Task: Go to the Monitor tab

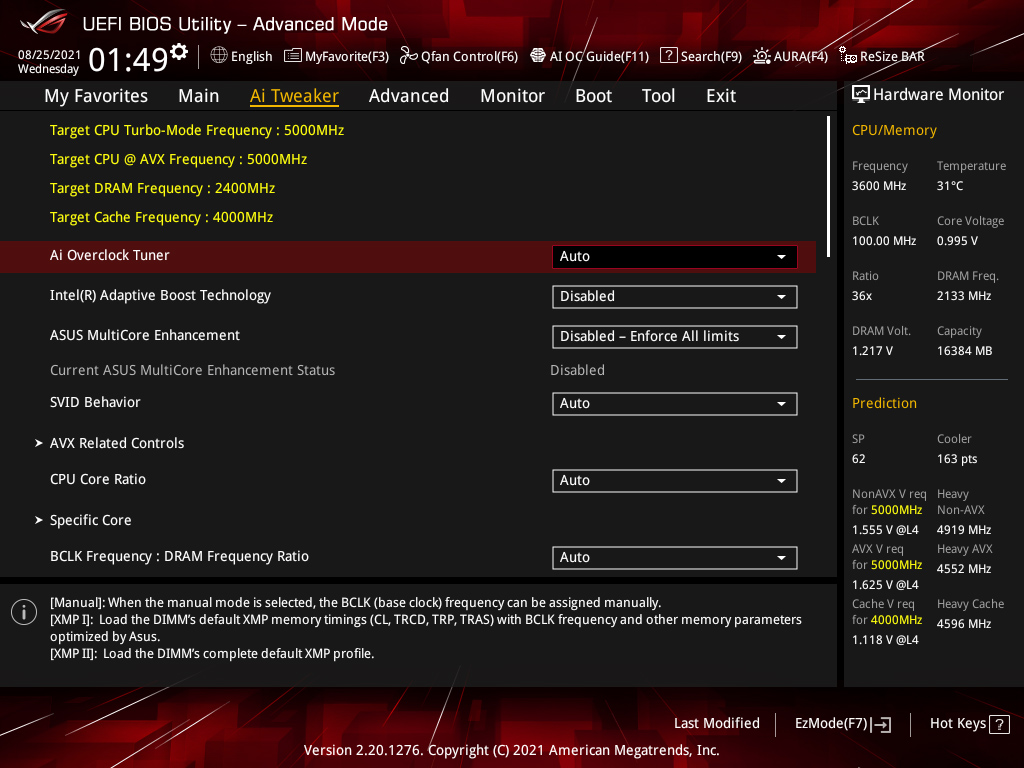Action: tap(513, 96)
